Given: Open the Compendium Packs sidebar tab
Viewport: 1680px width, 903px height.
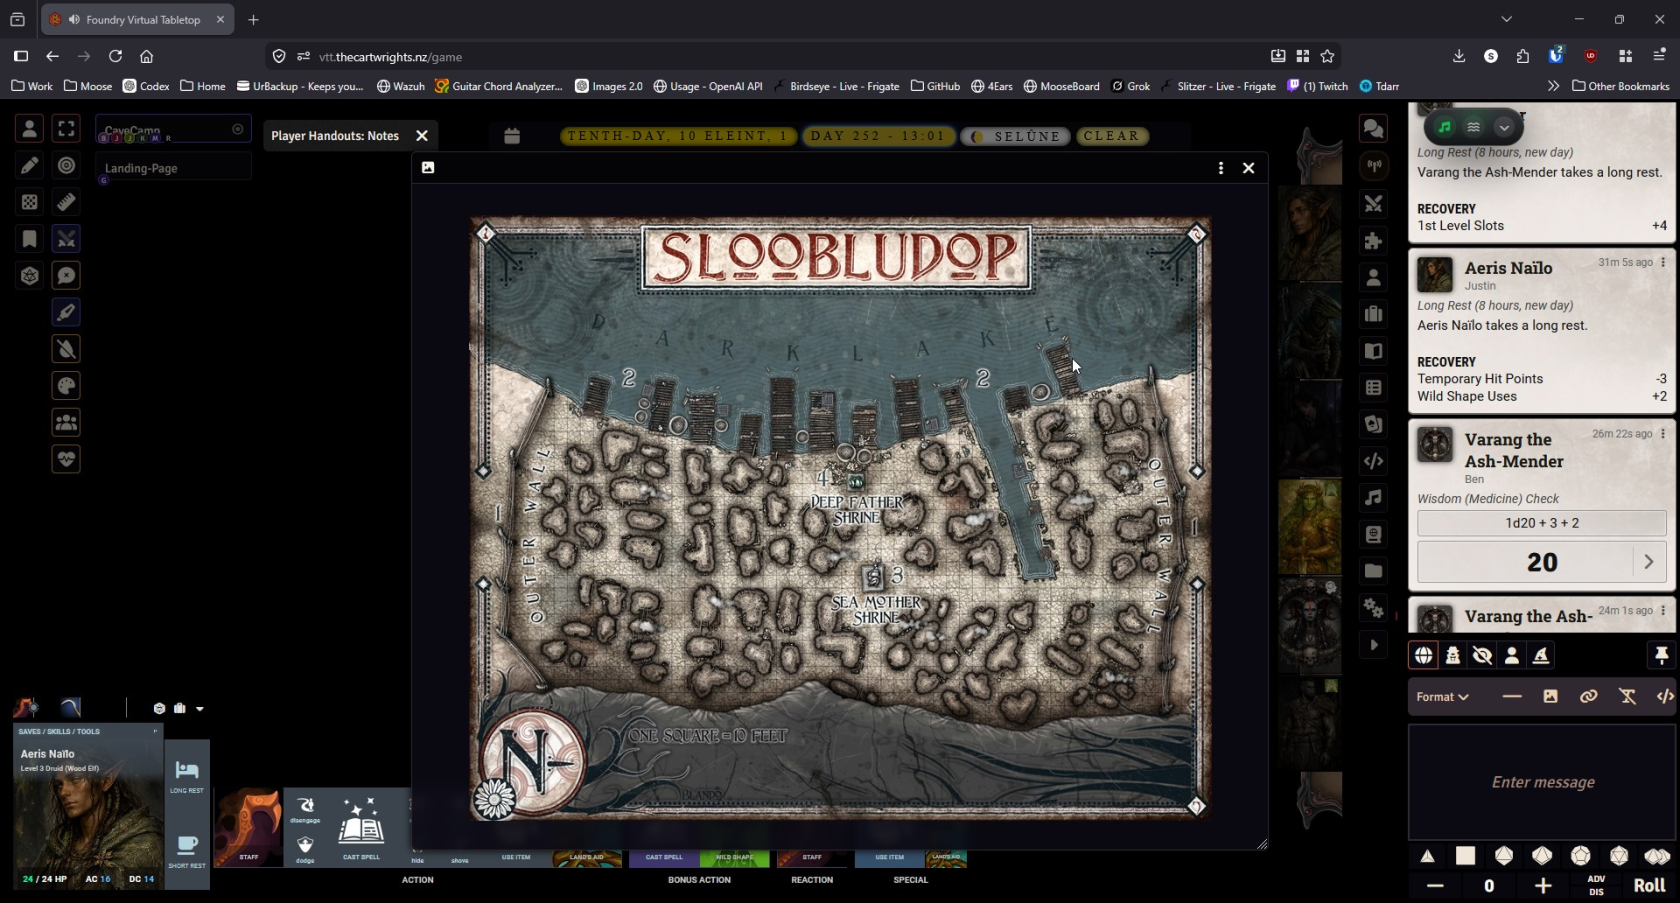Looking at the screenshot, I should 1374,534.
